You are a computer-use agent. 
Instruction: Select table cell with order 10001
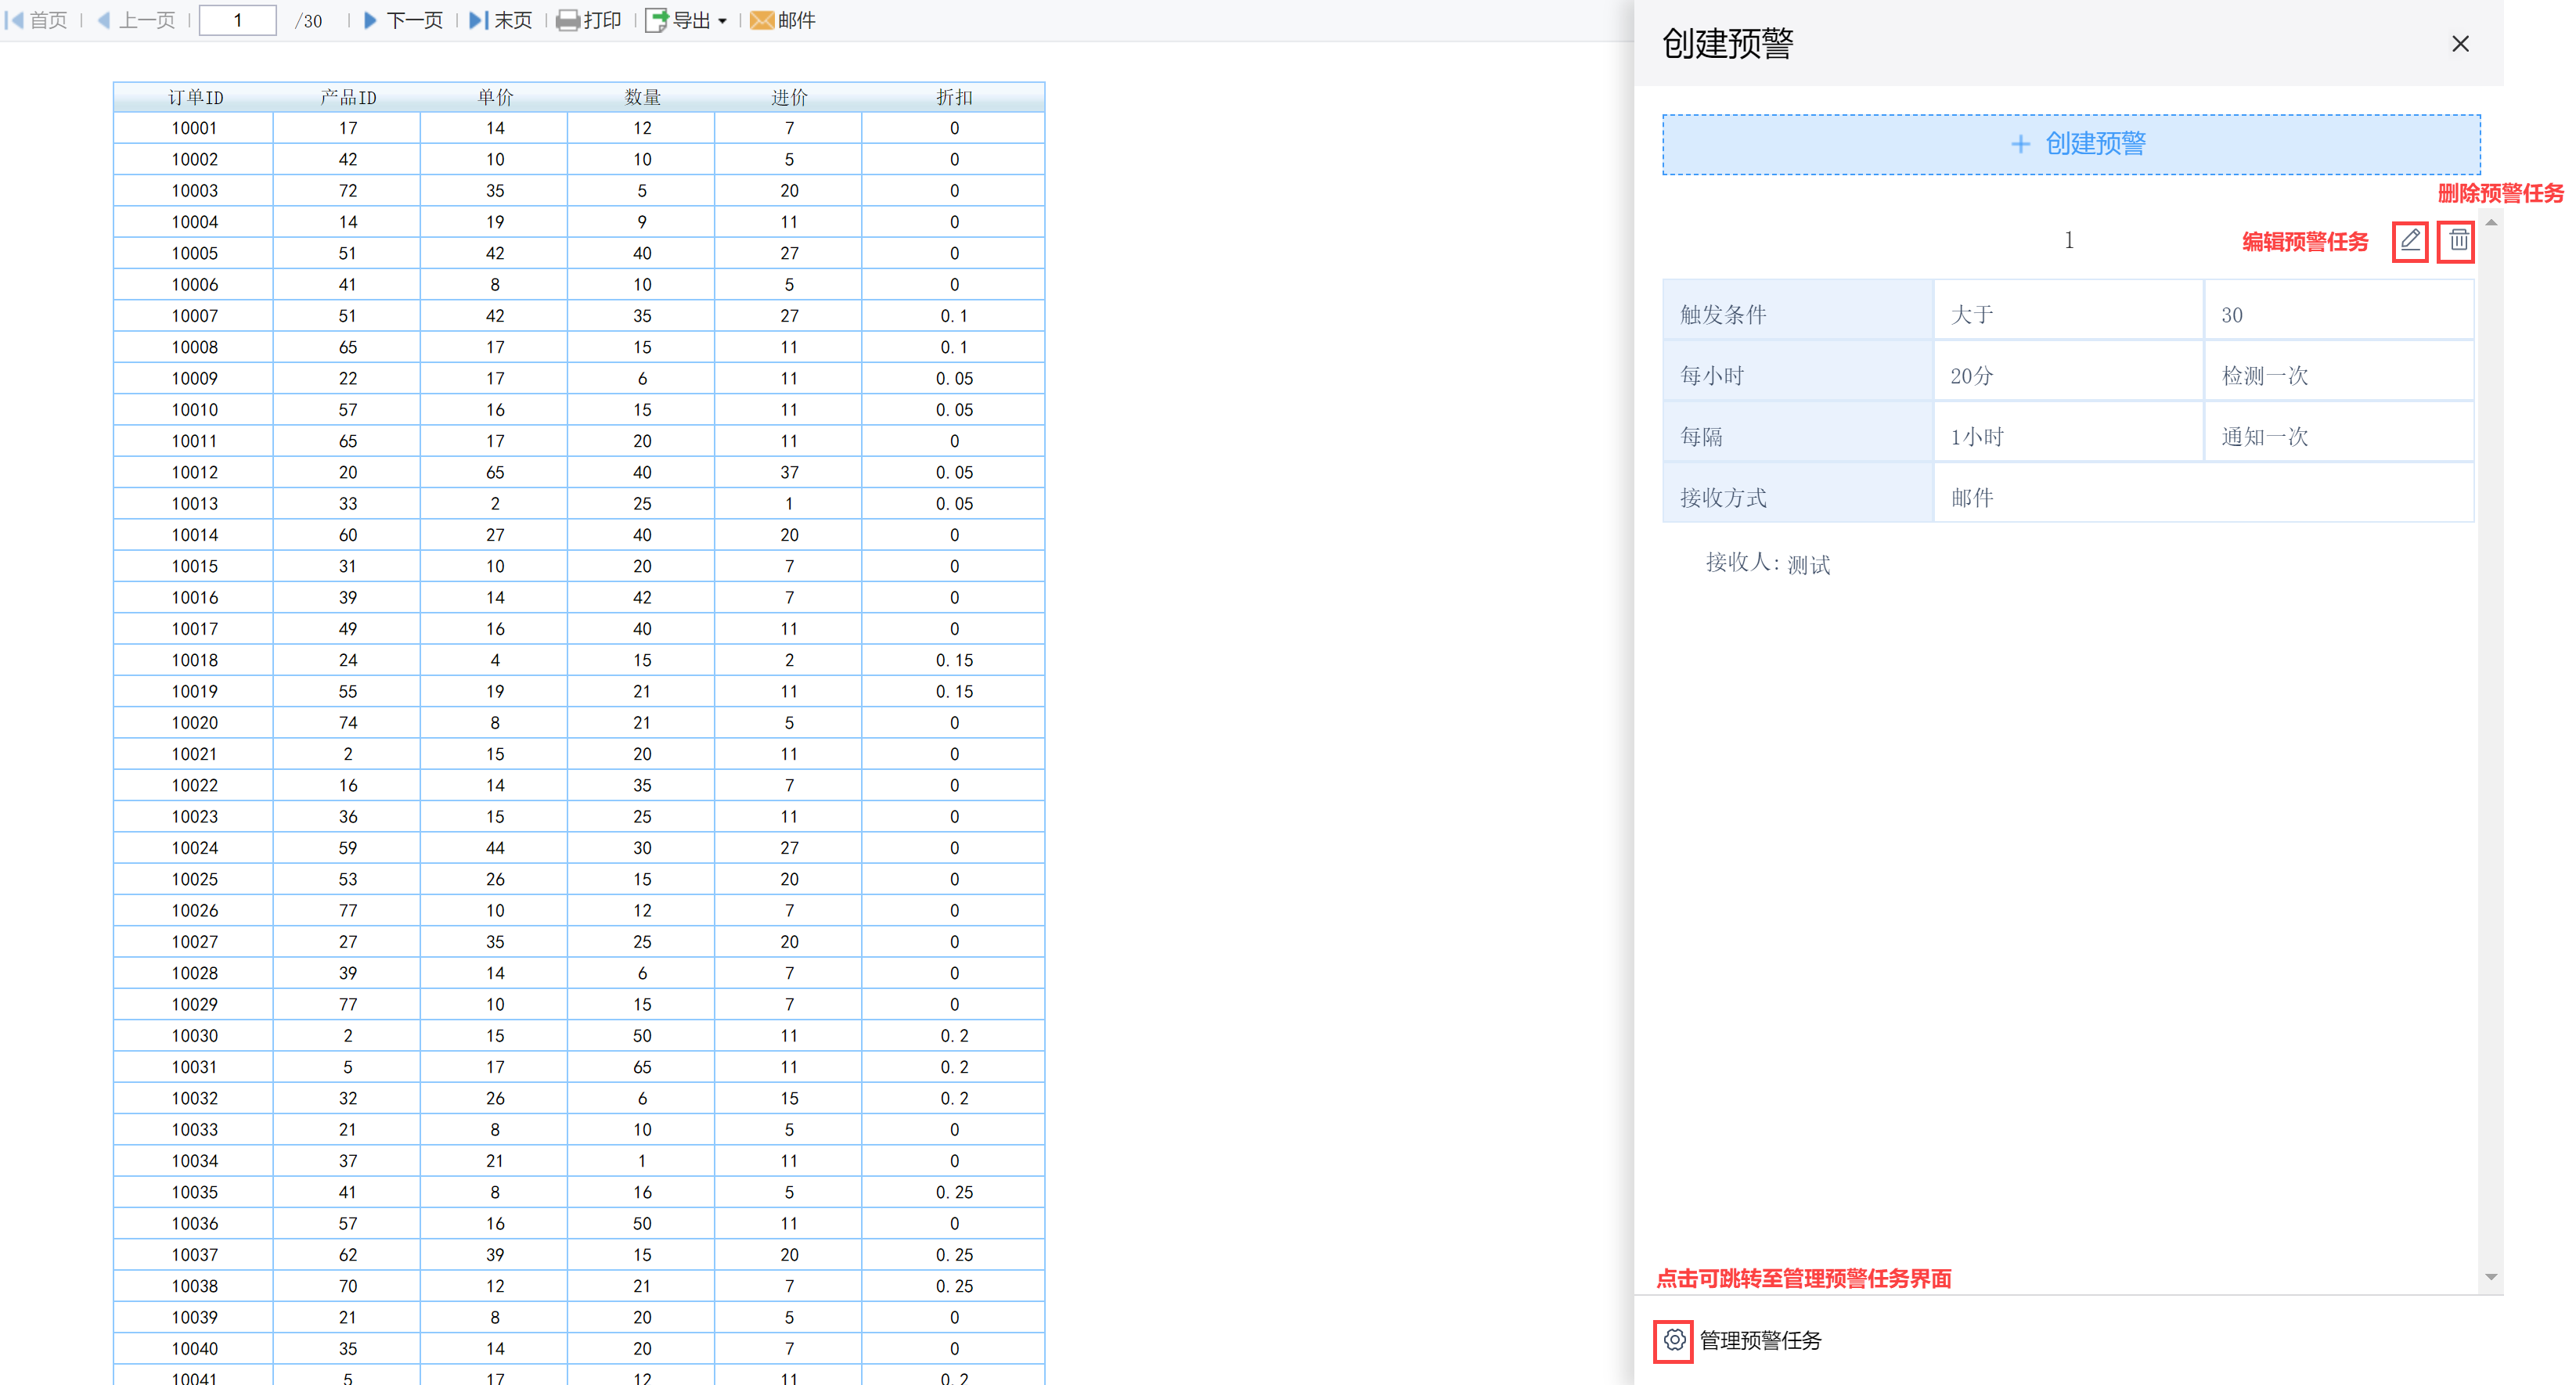click(x=194, y=128)
